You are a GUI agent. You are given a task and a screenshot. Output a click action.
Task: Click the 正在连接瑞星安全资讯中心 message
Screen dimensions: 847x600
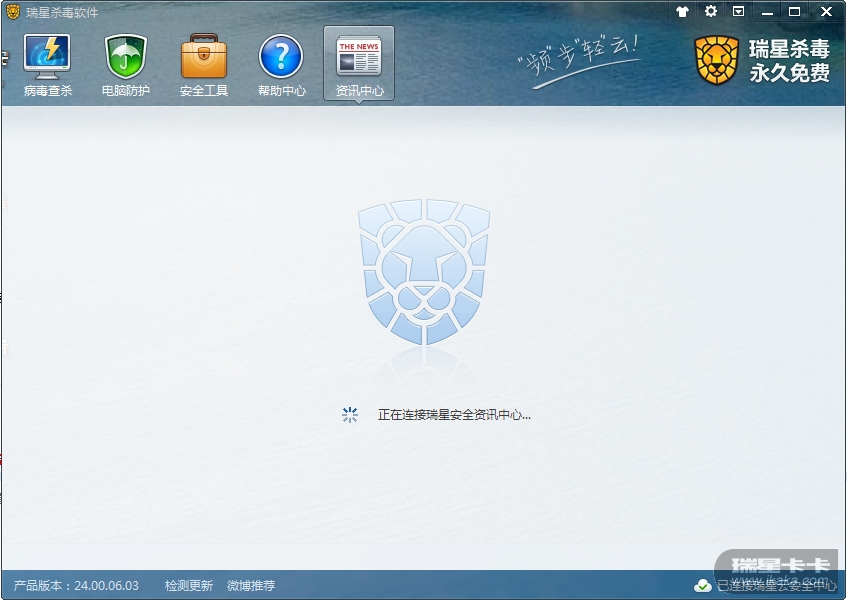point(454,415)
